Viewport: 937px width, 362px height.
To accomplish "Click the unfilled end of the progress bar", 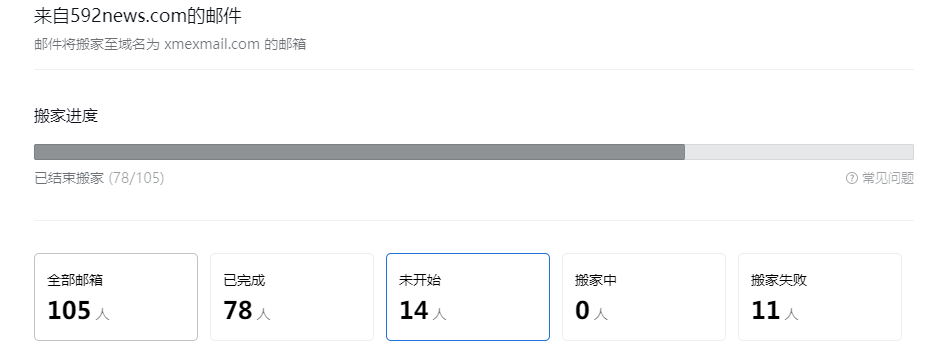I will (799, 152).
